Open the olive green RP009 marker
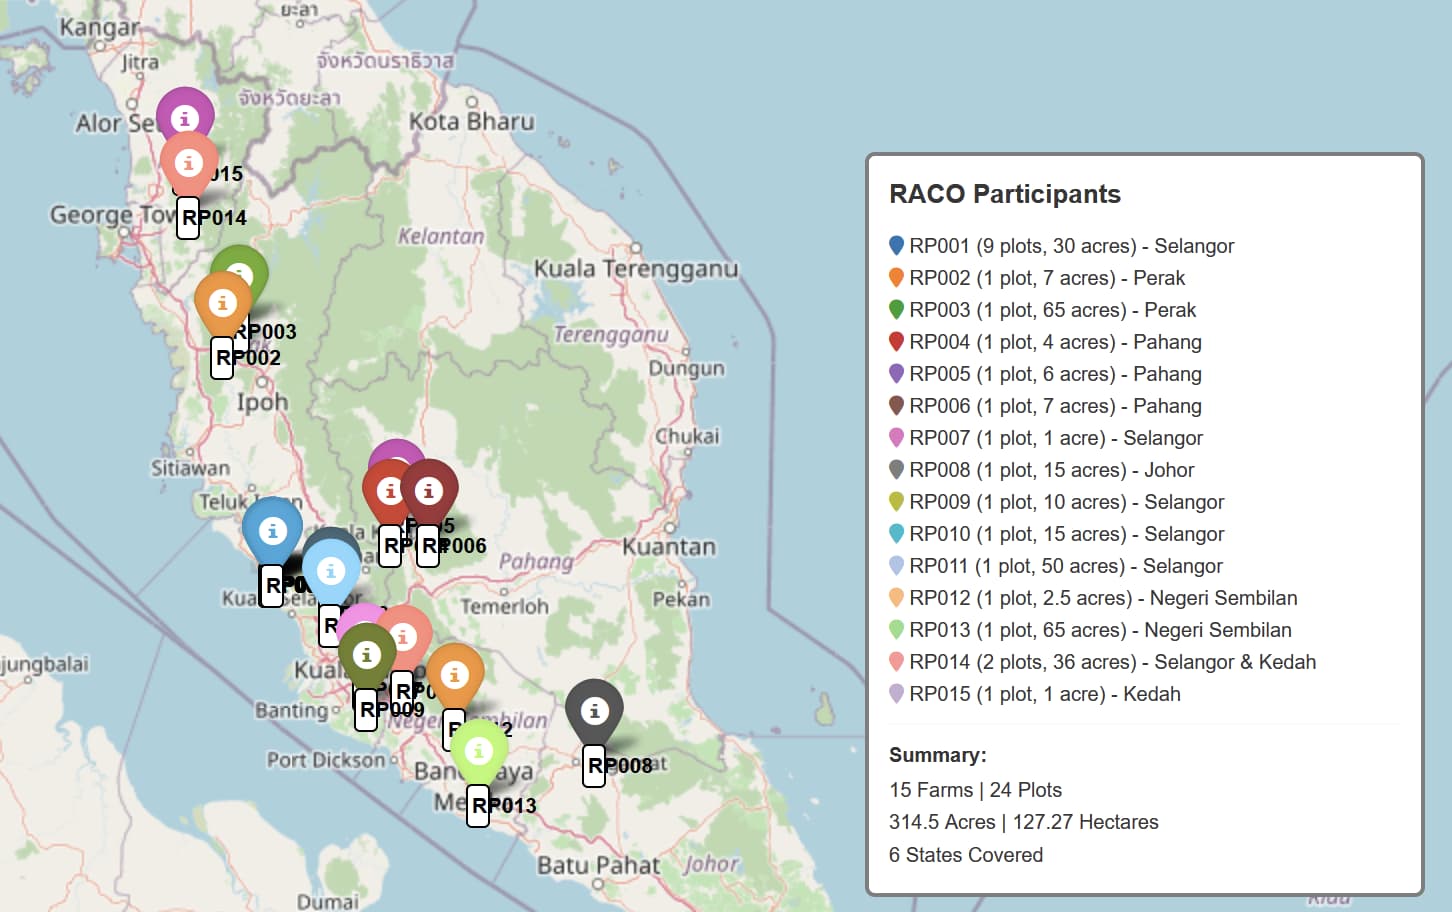The height and width of the screenshot is (912, 1452). (367, 655)
